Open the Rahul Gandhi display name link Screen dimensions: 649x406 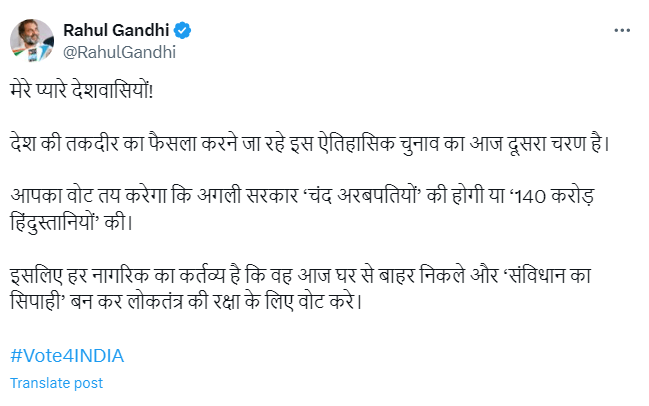[118, 30]
